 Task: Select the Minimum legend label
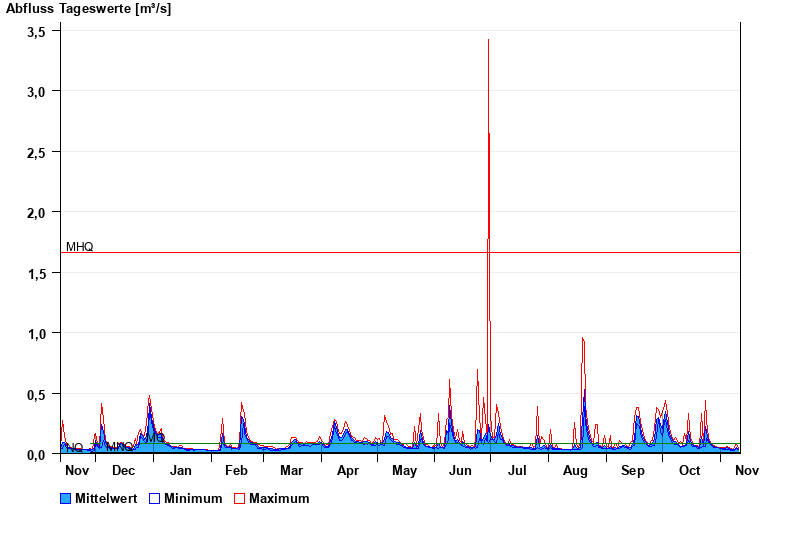[x=193, y=499]
